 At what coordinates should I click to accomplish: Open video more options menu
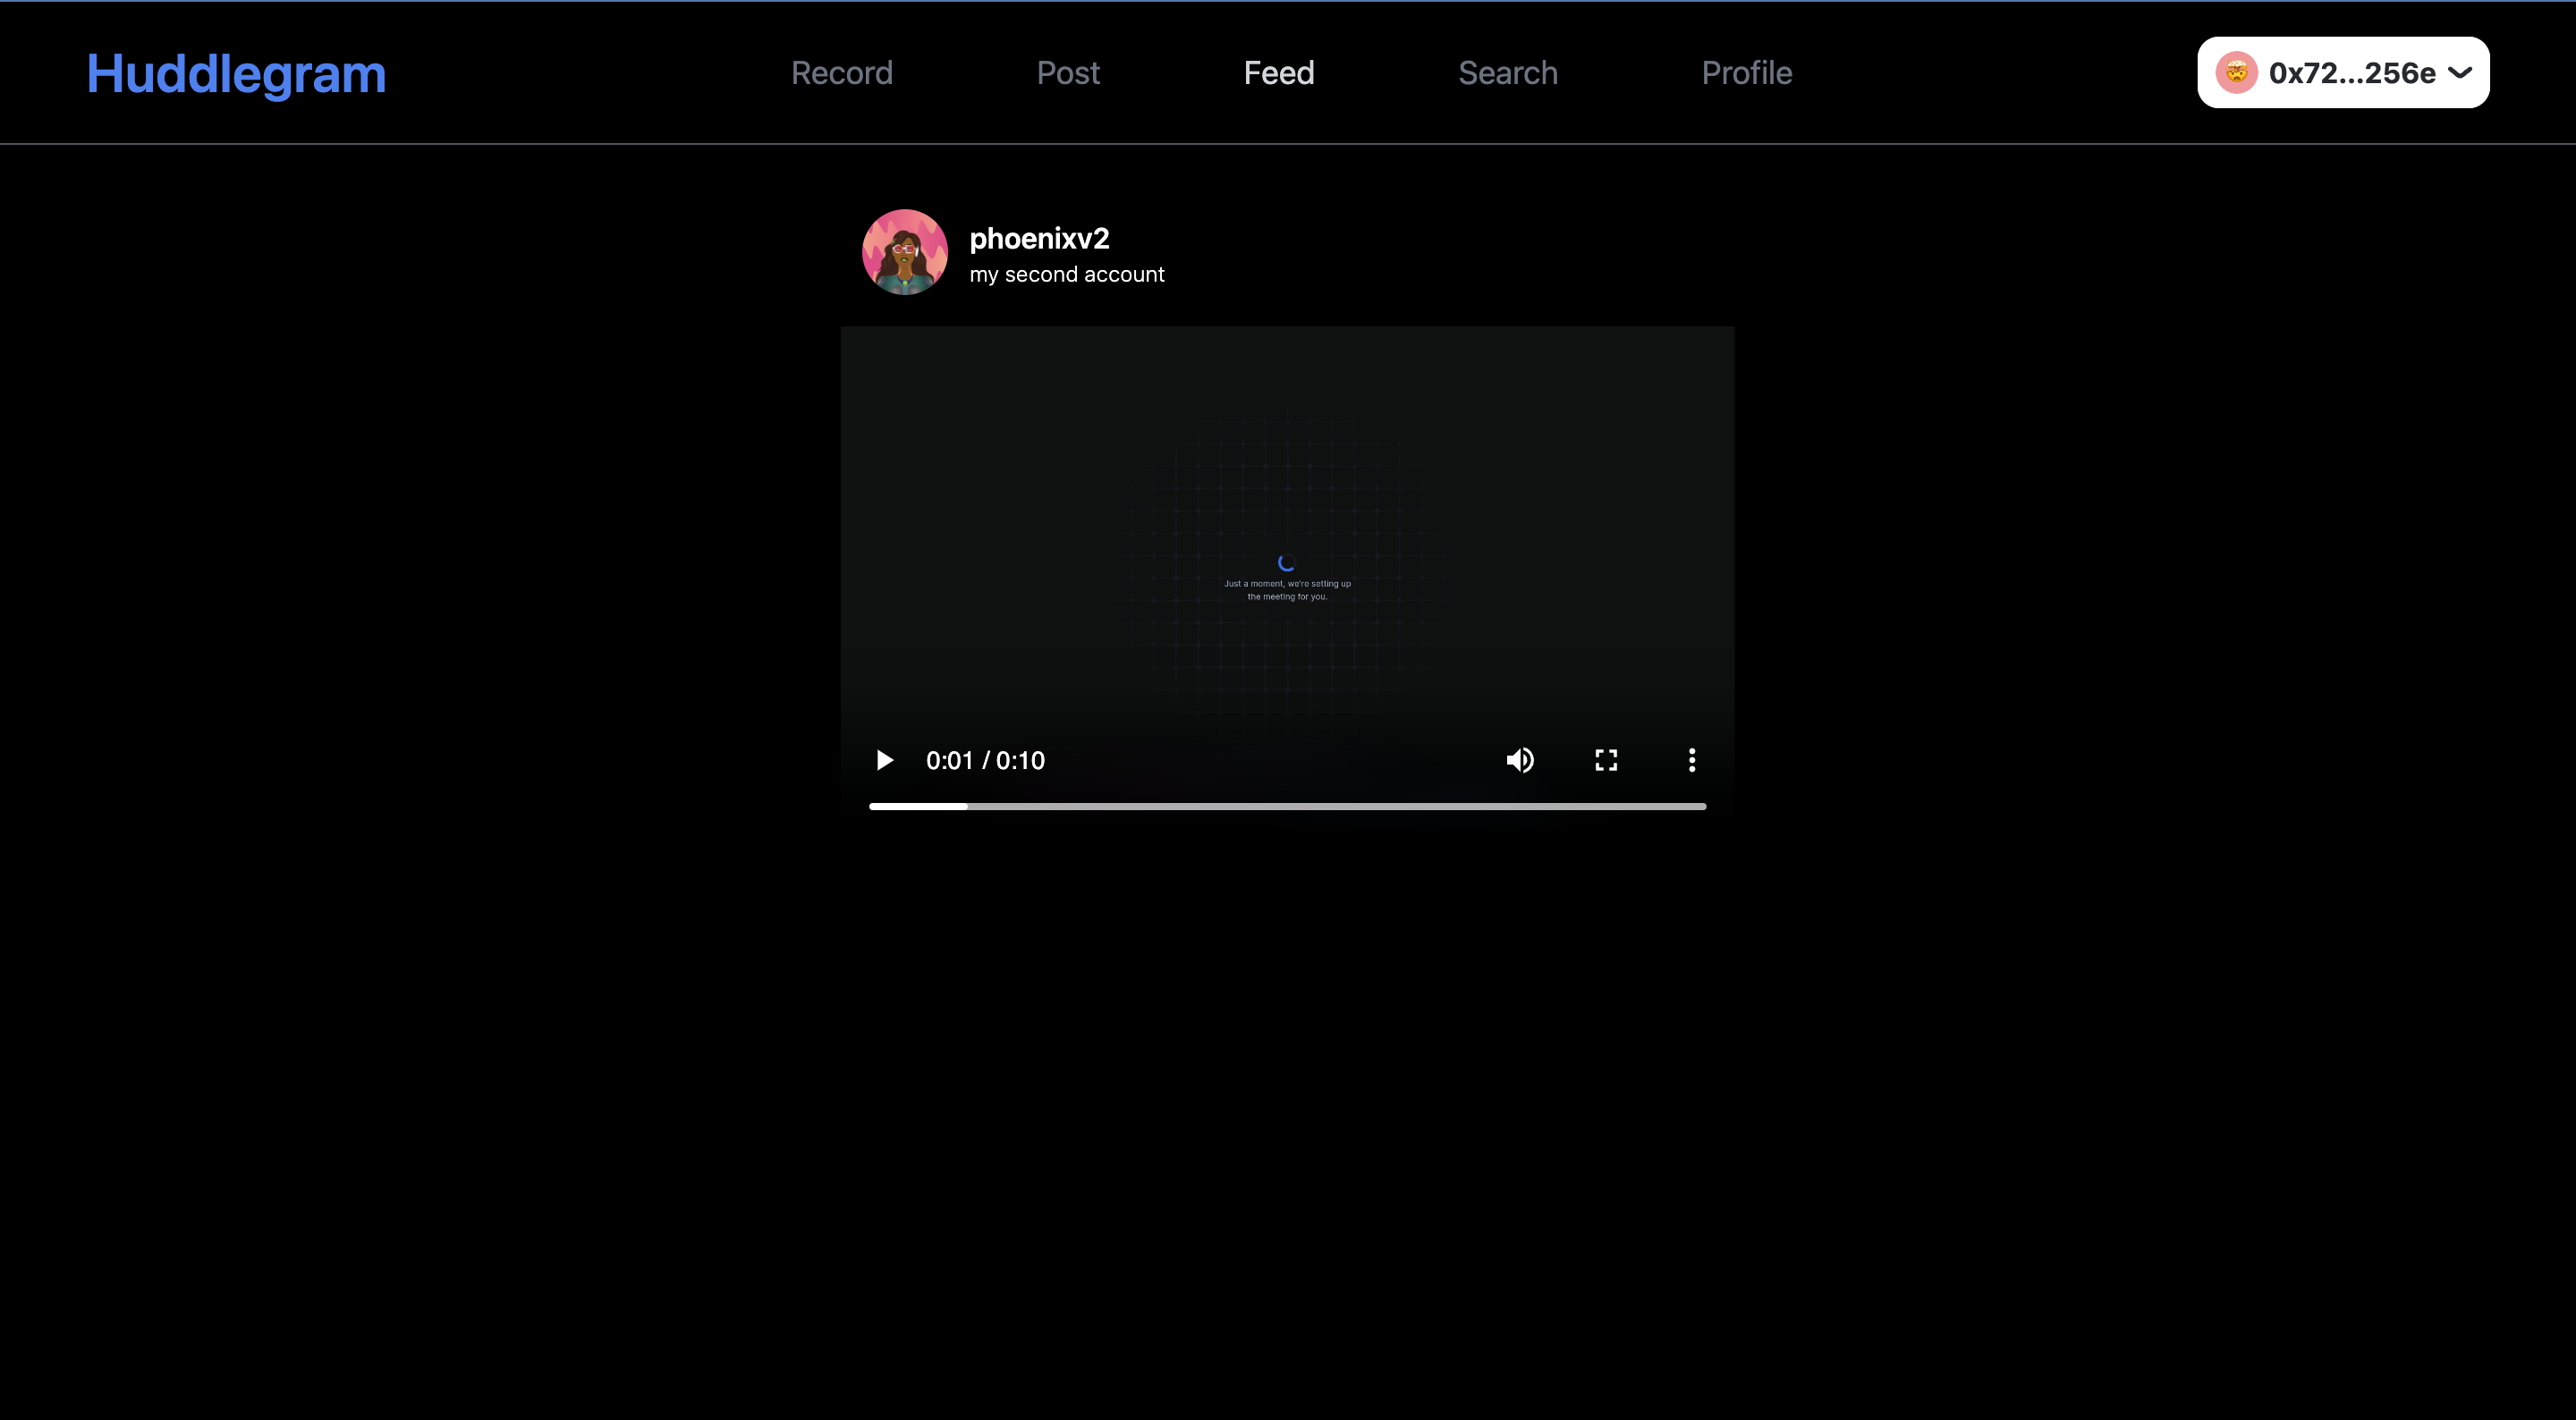(x=1691, y=760)
